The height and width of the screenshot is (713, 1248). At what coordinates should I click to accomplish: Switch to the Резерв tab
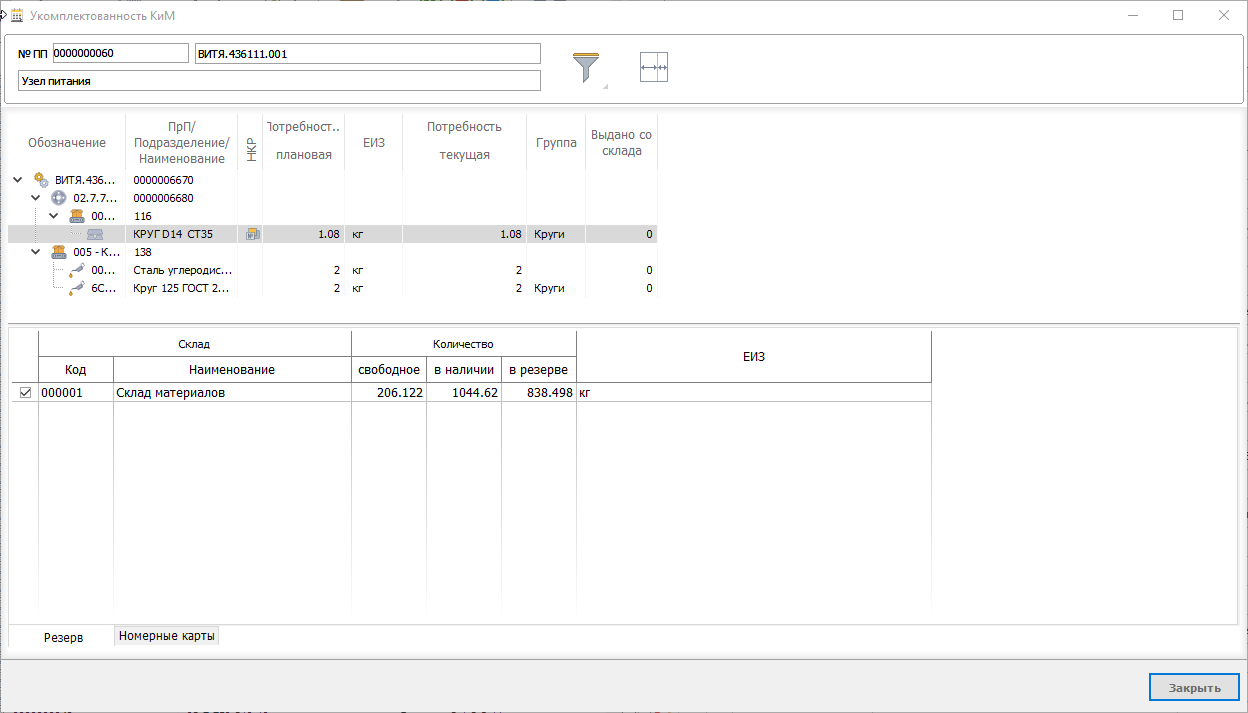pos(63,637)
